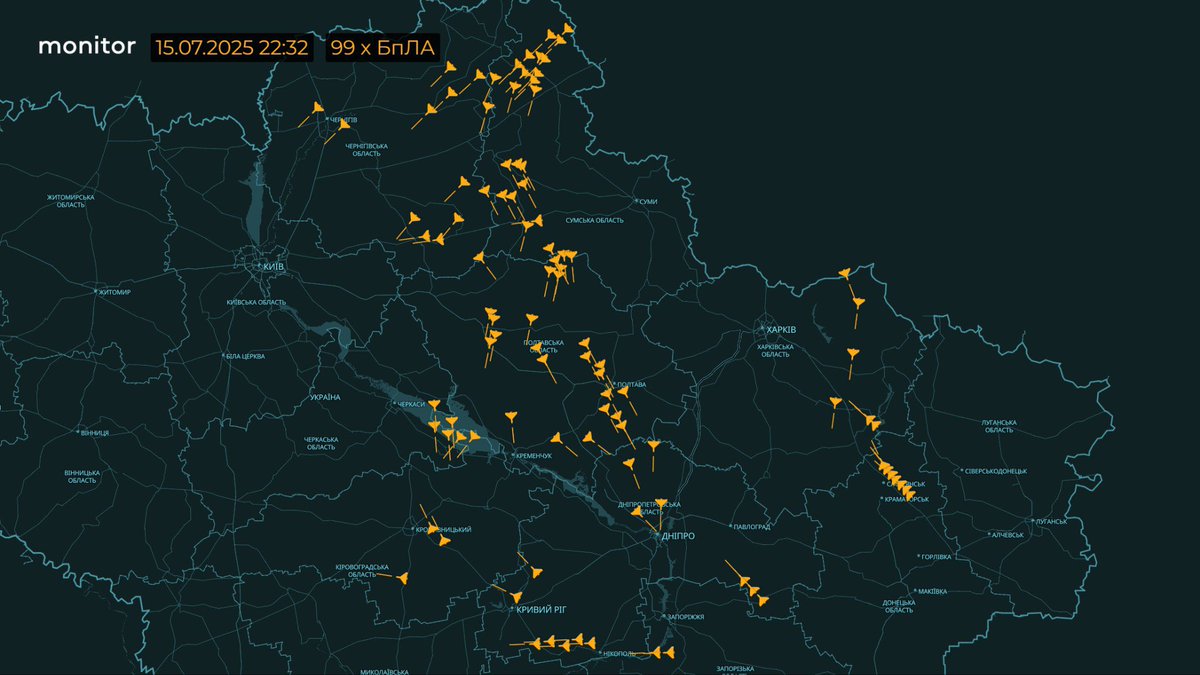The width and height of the screenshot is (1200, 675).
Task: Click the БІЛА ЦЕРКВА city label
Action: point(246,356)
